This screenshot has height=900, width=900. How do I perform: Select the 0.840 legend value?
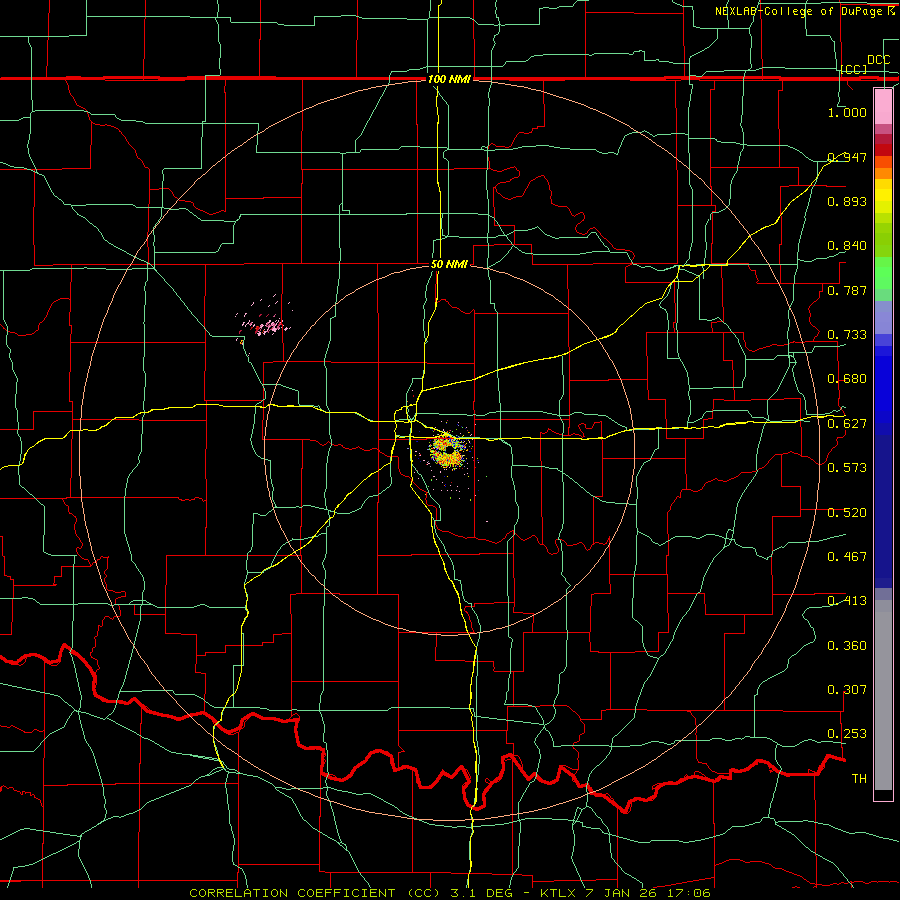click(x=847, y=246)
